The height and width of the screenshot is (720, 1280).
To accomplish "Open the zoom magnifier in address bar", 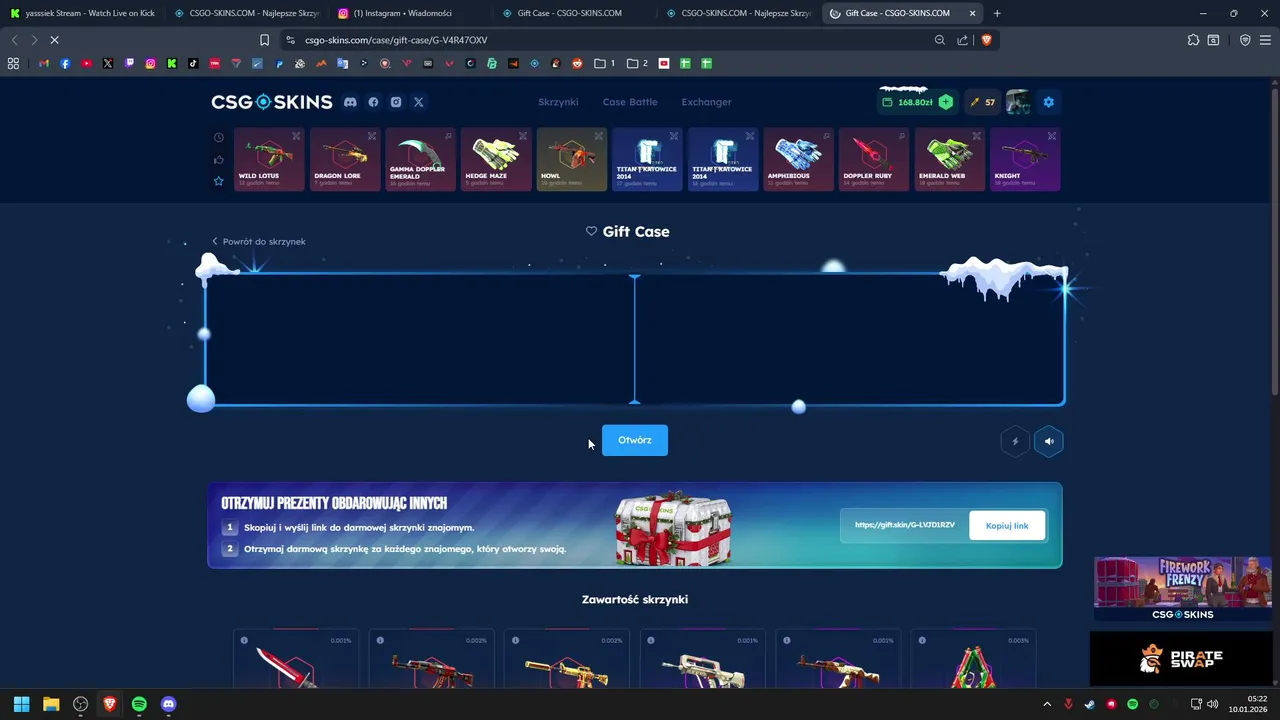I will coord(940,40).
